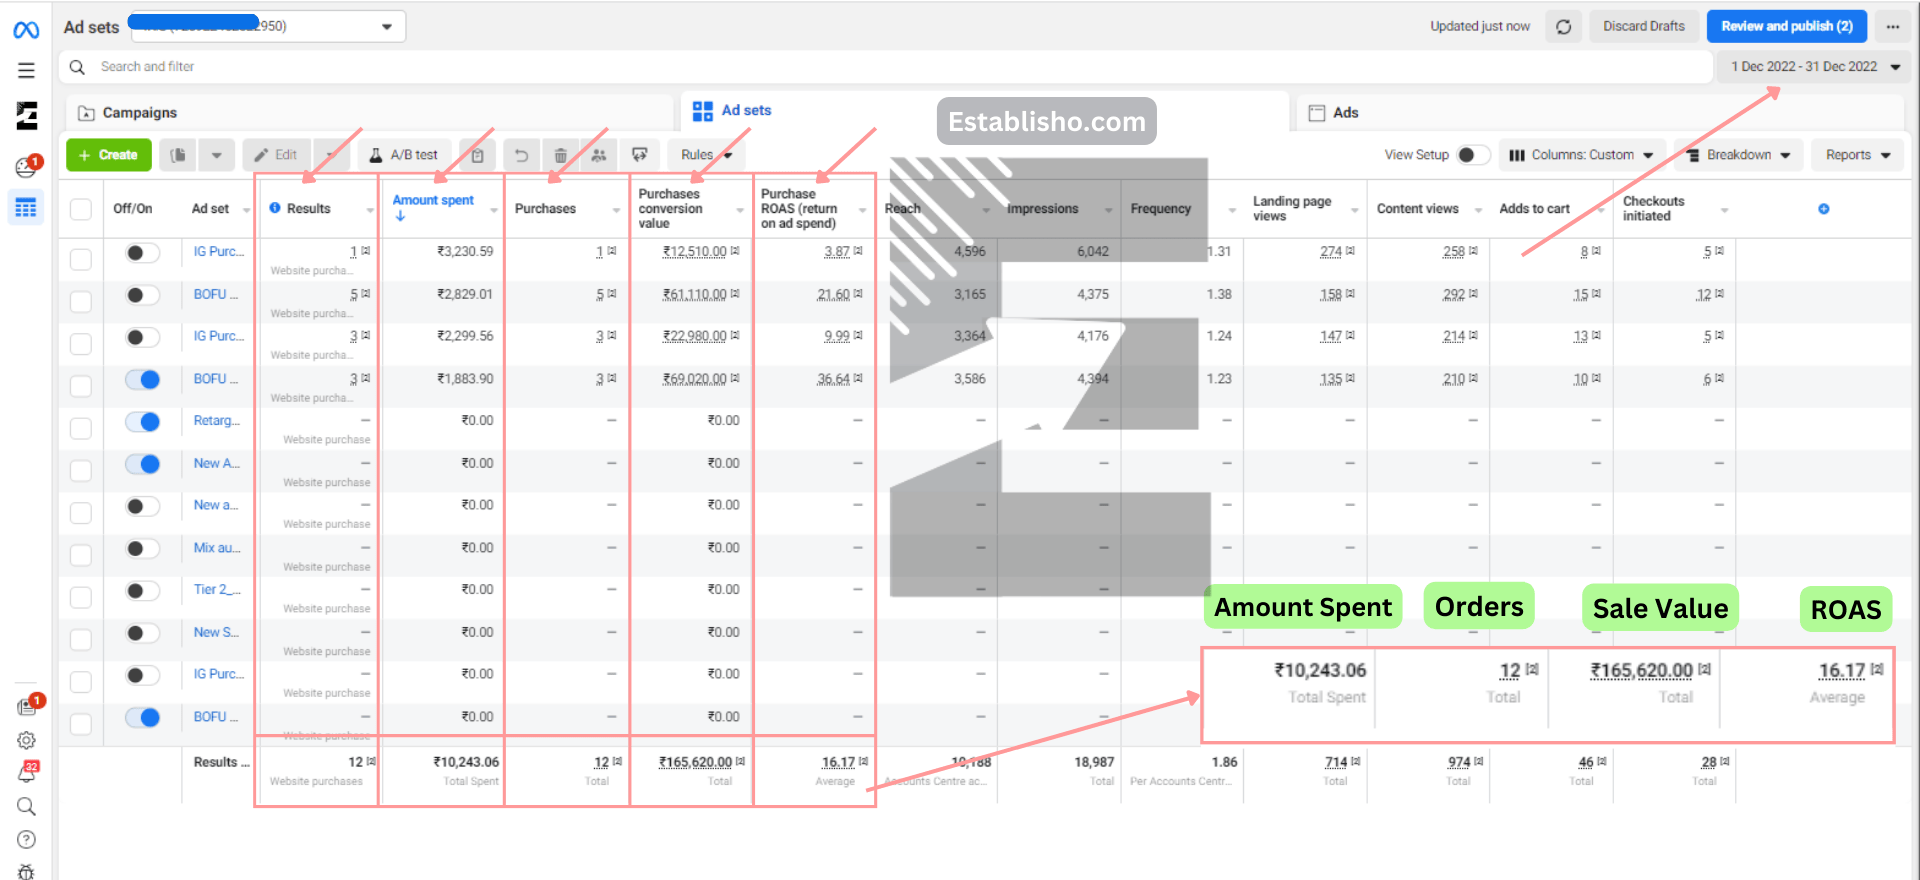The image size is (1920, 880).
Task: Click the blue plus add column icon
Action: (x=1823, y=209)
